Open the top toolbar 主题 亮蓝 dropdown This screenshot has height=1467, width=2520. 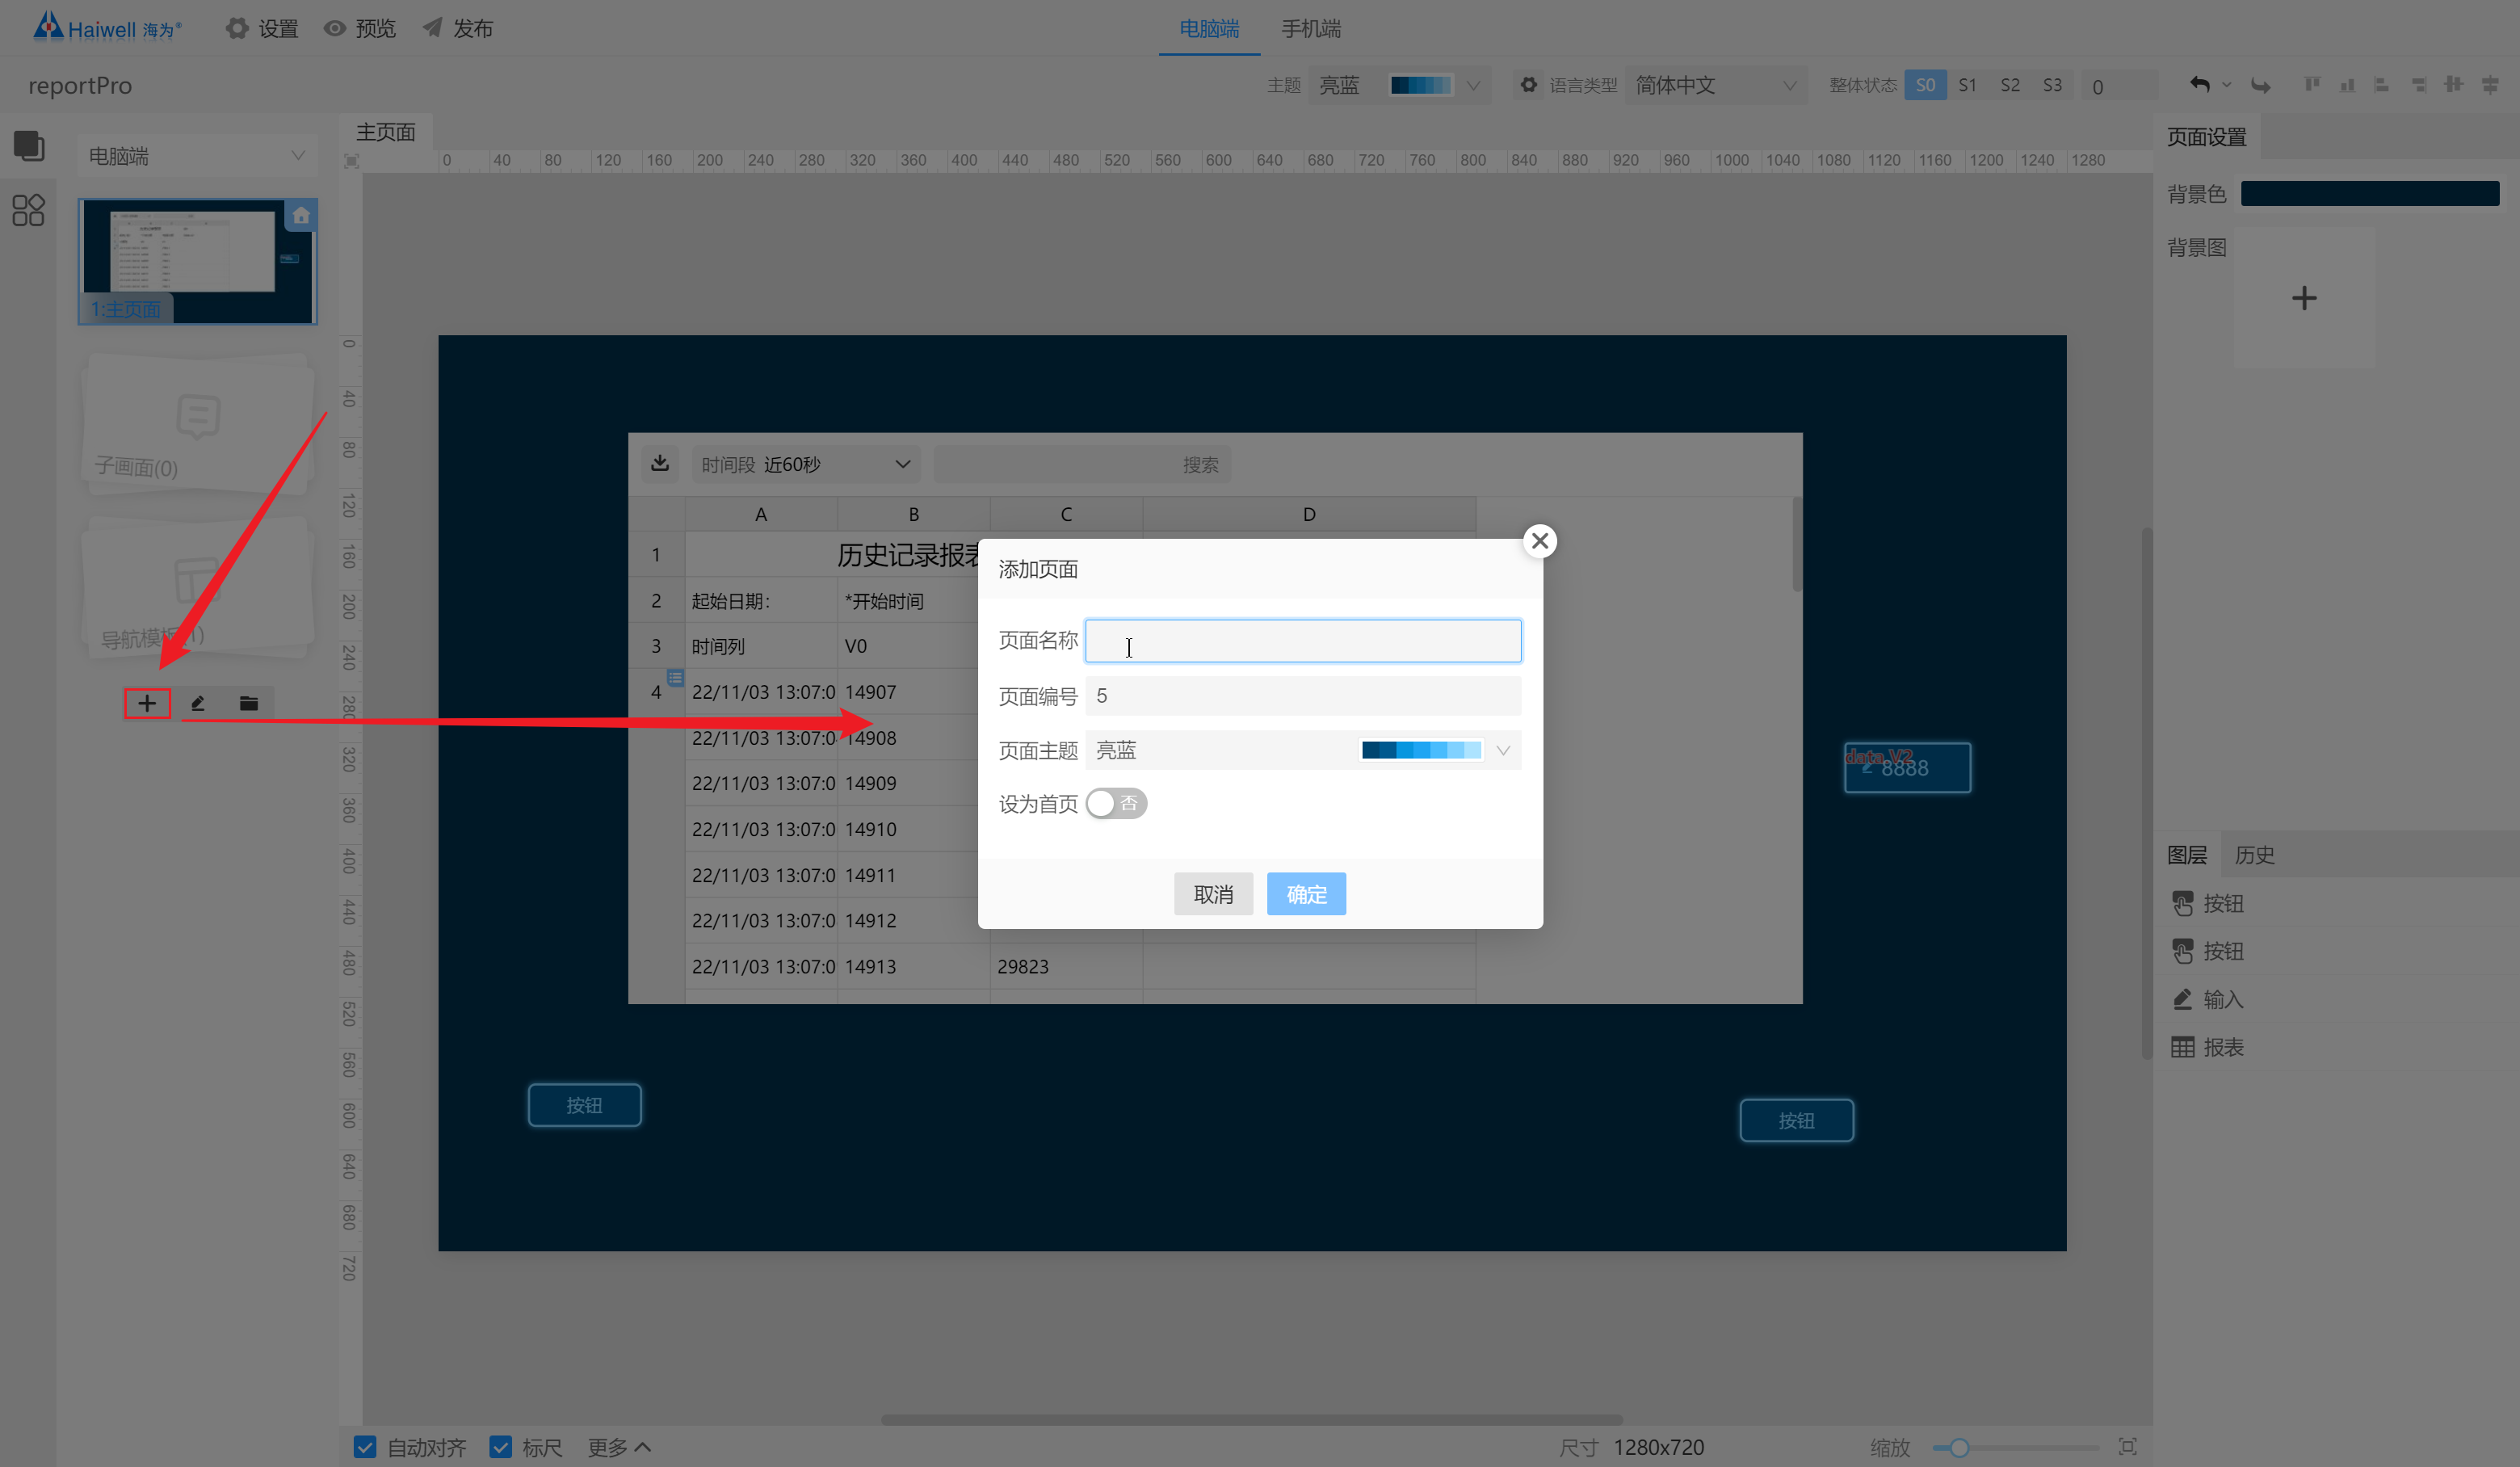tap(1400, 85)
